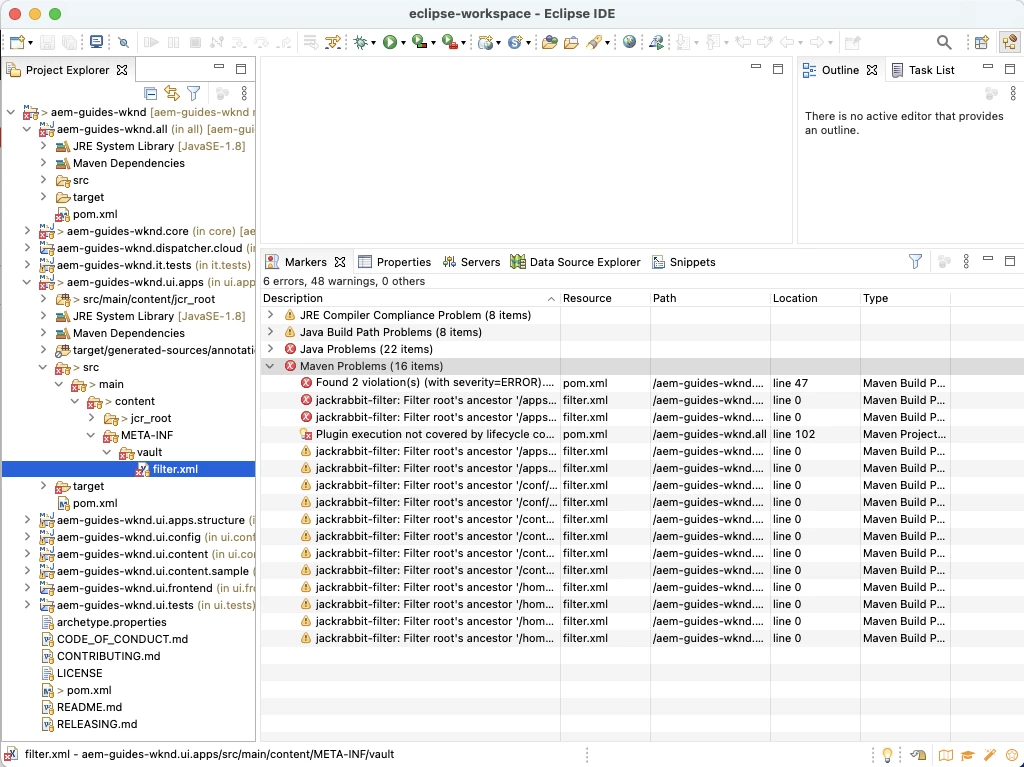Viewport: 1024px width, 767px height.
Task: Sort markers by the Resource column header
Action: 605,298
